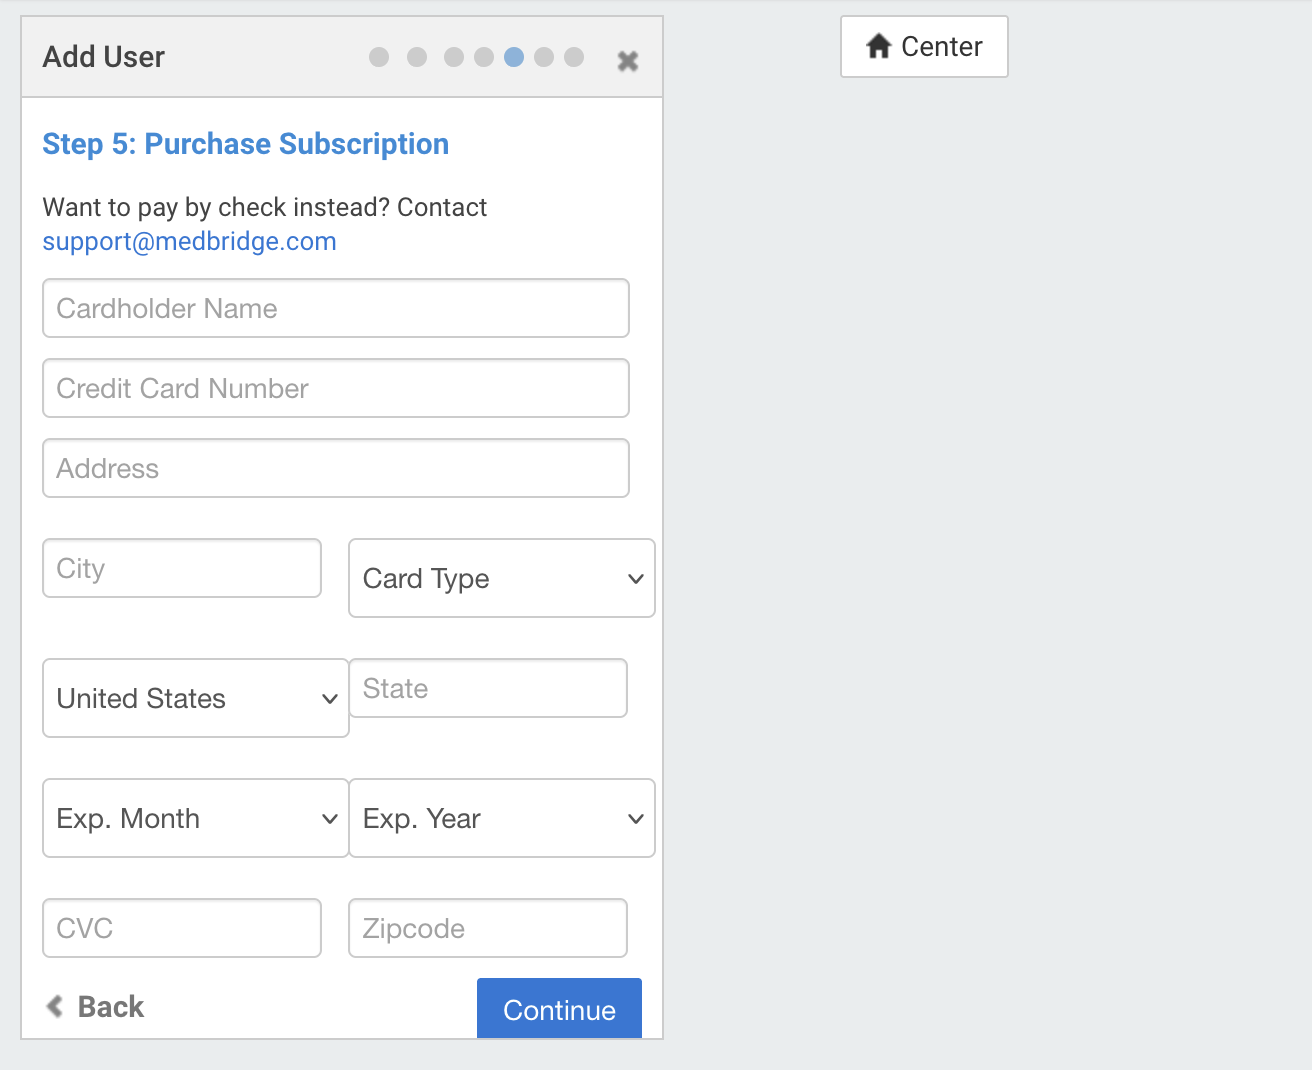Click the Back arrow icon
This screenshot has width=1312, height=1070.
pyautogui.click(x=55, y=1006)
